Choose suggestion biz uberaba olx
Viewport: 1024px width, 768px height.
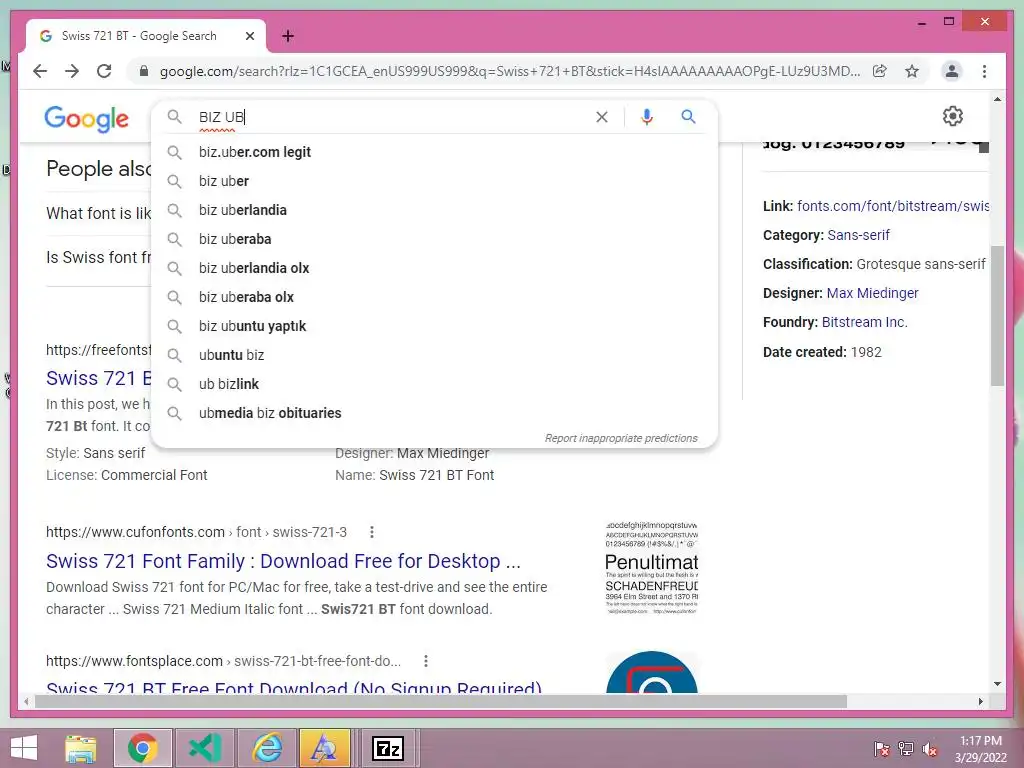coord(434,297)
